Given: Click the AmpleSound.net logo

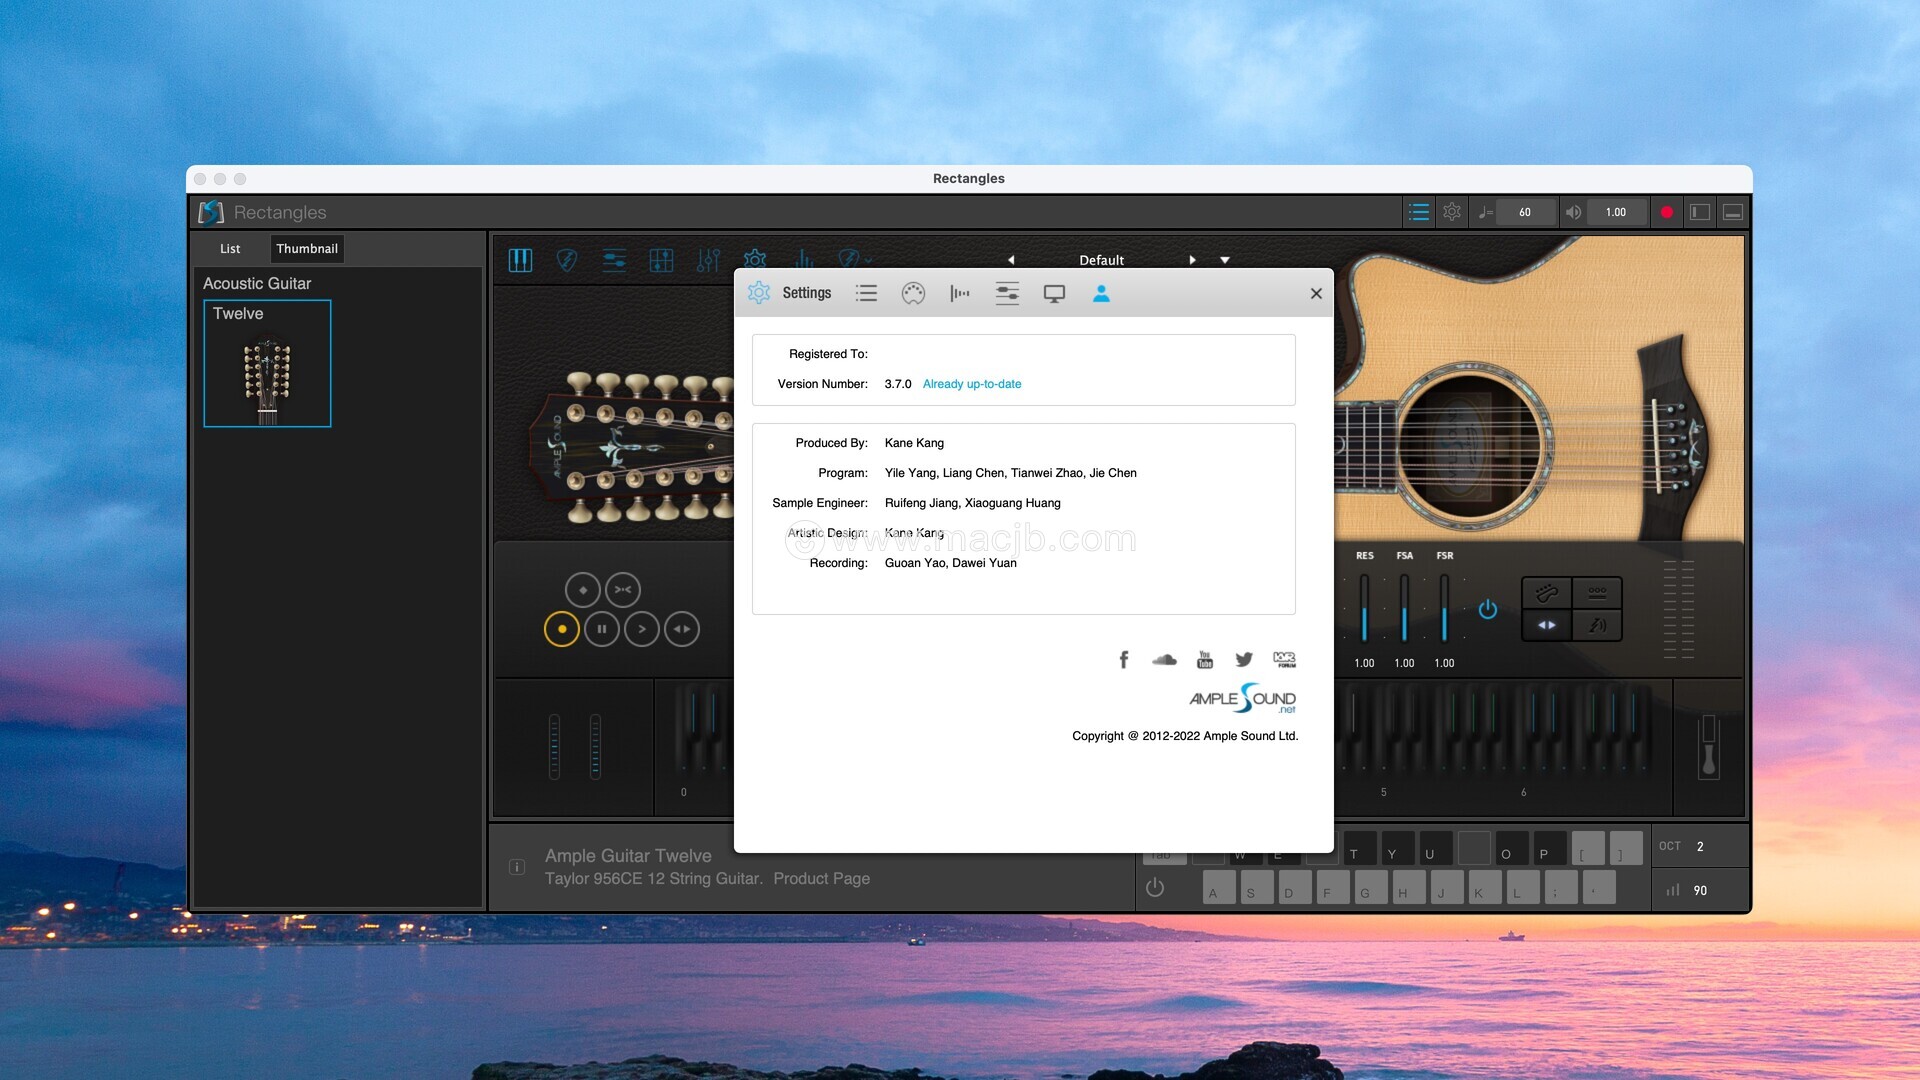Looking at the screenshot, I should coord(1243,698).
